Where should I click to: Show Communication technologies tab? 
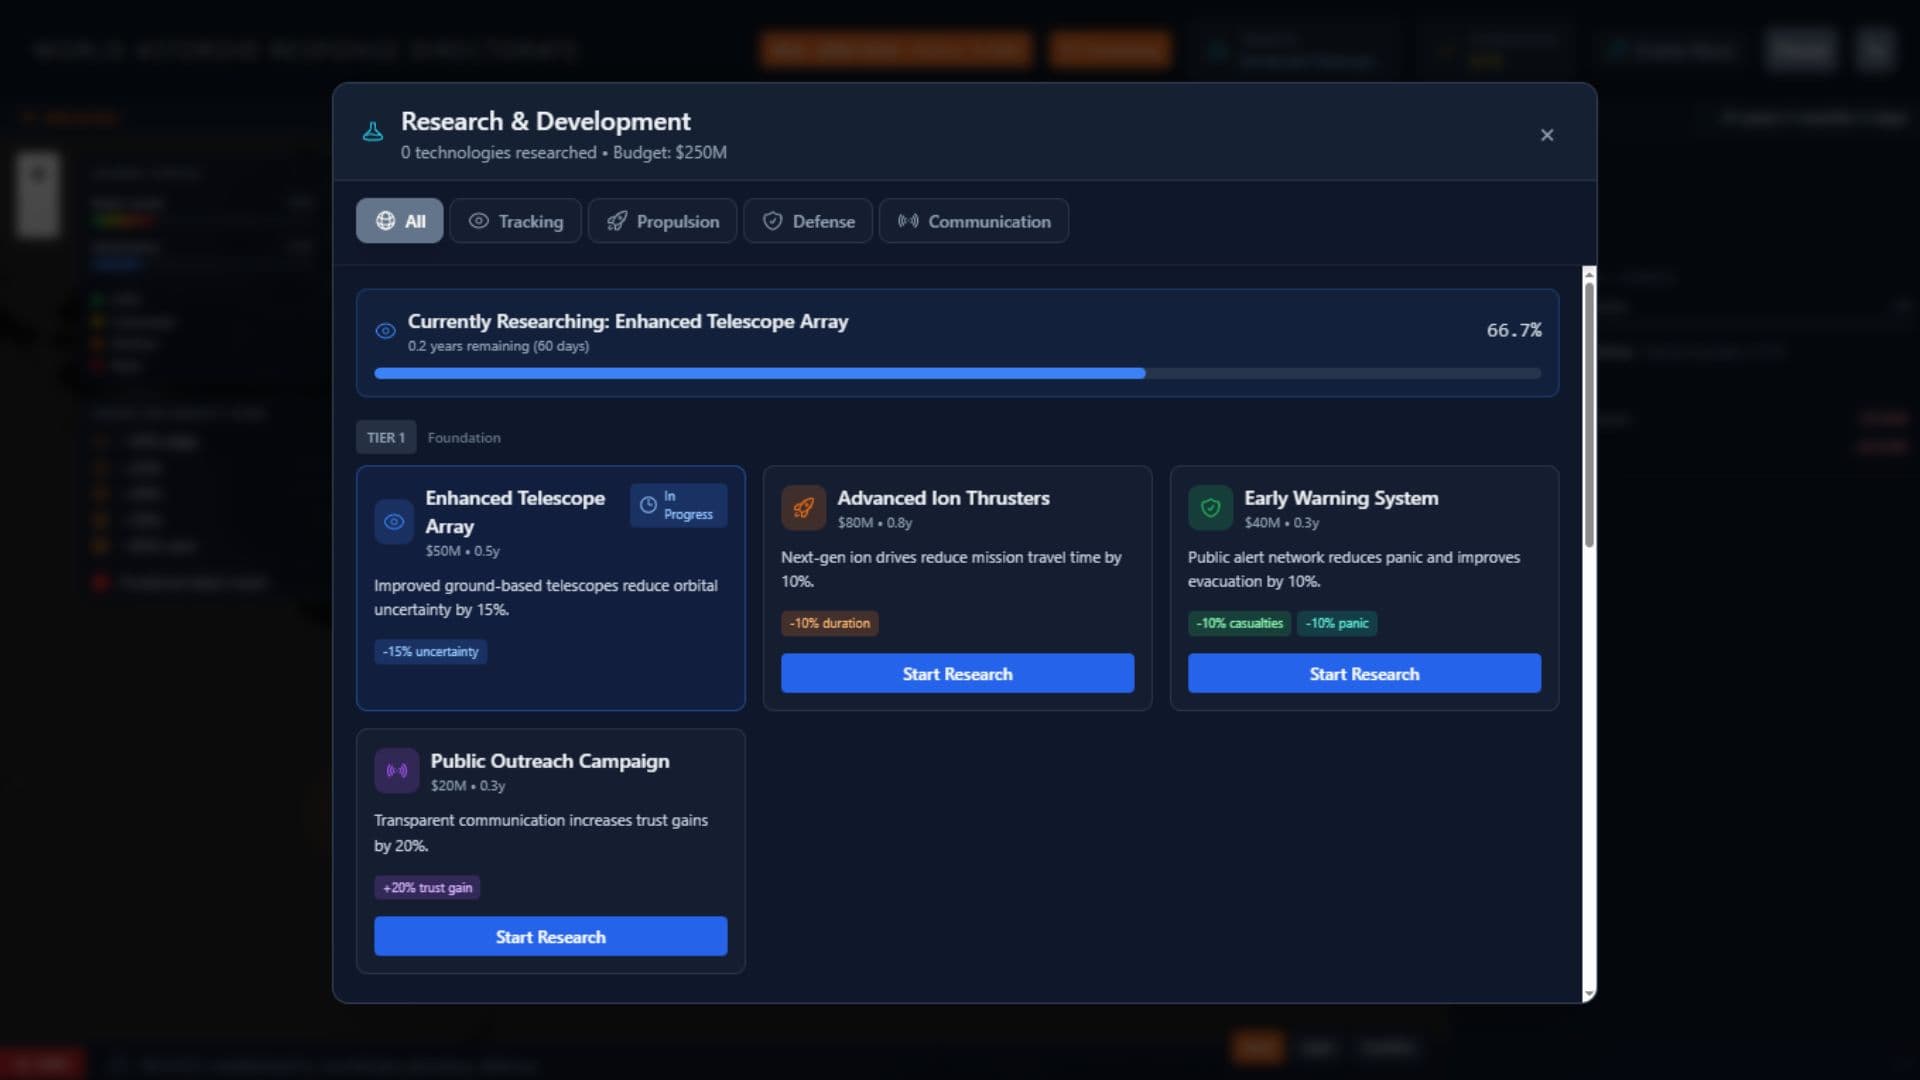973,221
